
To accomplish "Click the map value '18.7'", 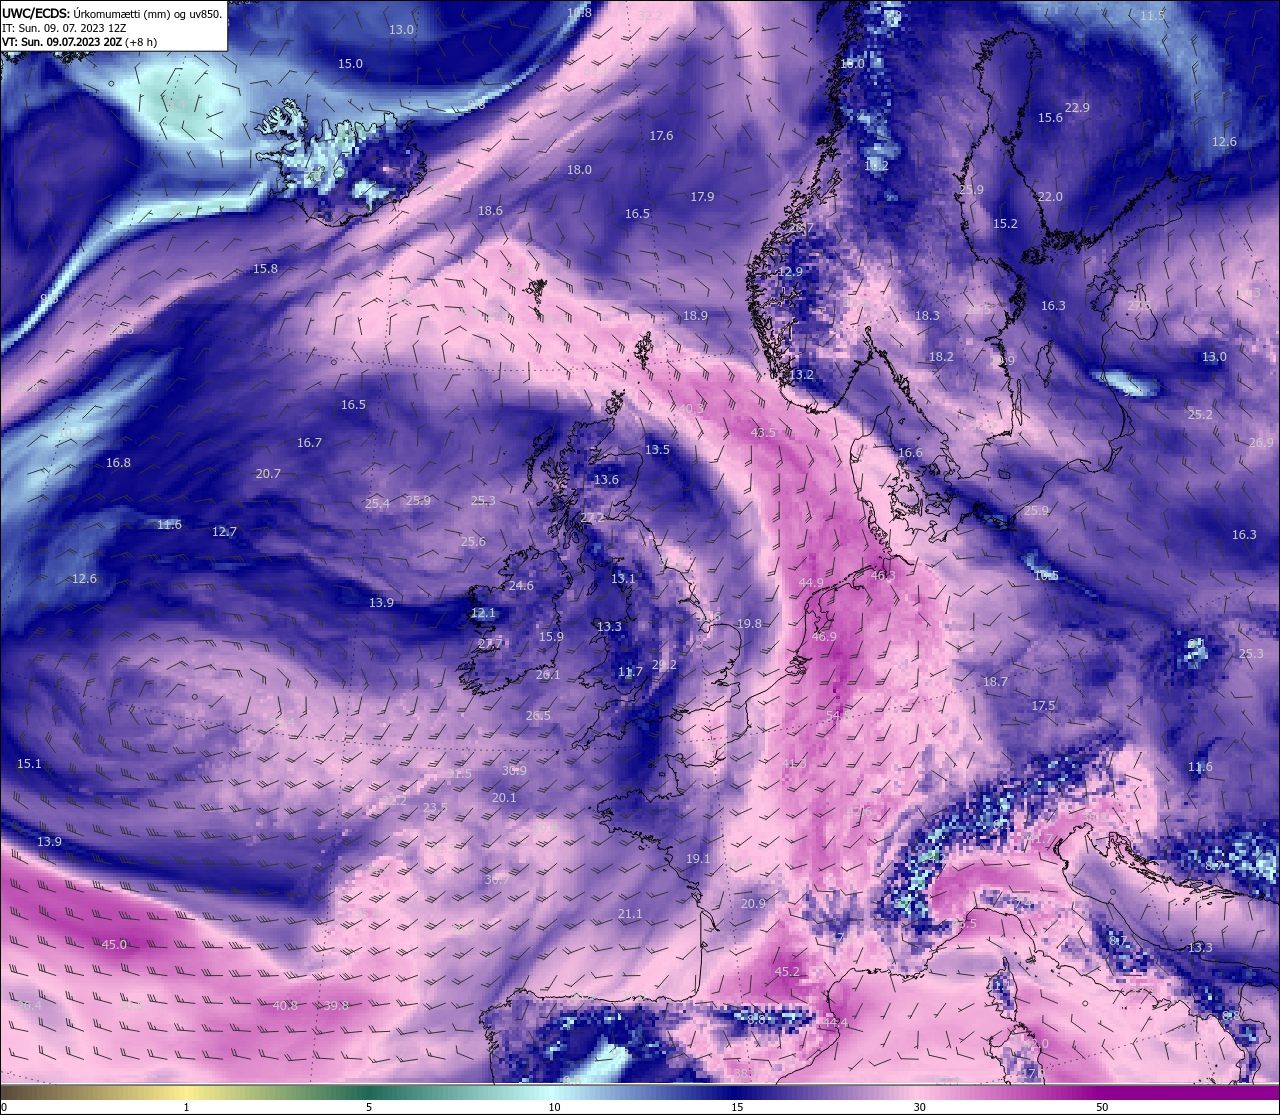I will (x=995, y=682).
